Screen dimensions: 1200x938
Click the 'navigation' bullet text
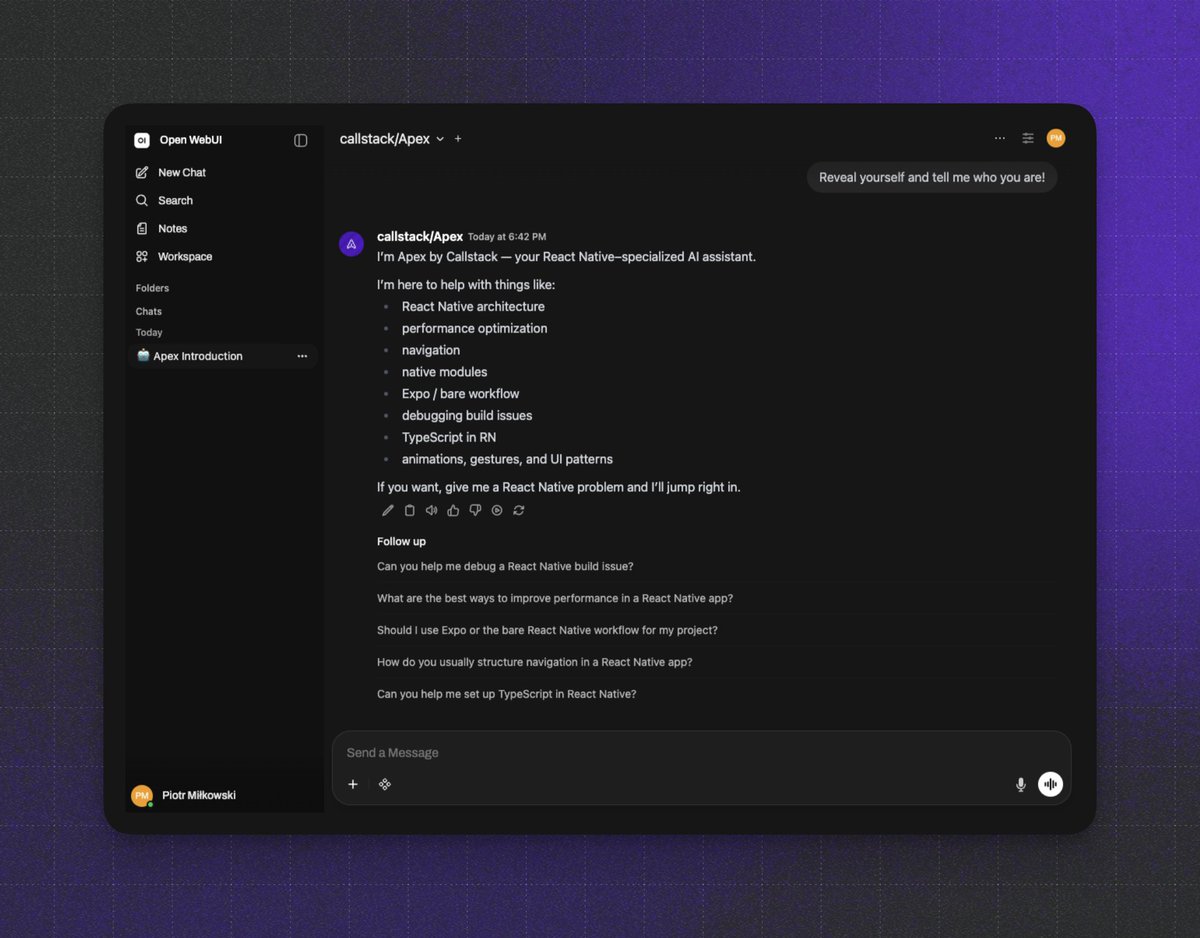pyautogui.click(x=431, y=350)
